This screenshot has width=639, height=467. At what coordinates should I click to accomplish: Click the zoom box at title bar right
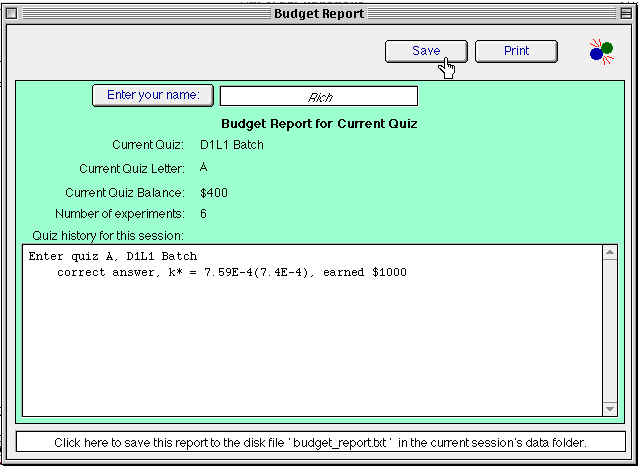(626, 14)
